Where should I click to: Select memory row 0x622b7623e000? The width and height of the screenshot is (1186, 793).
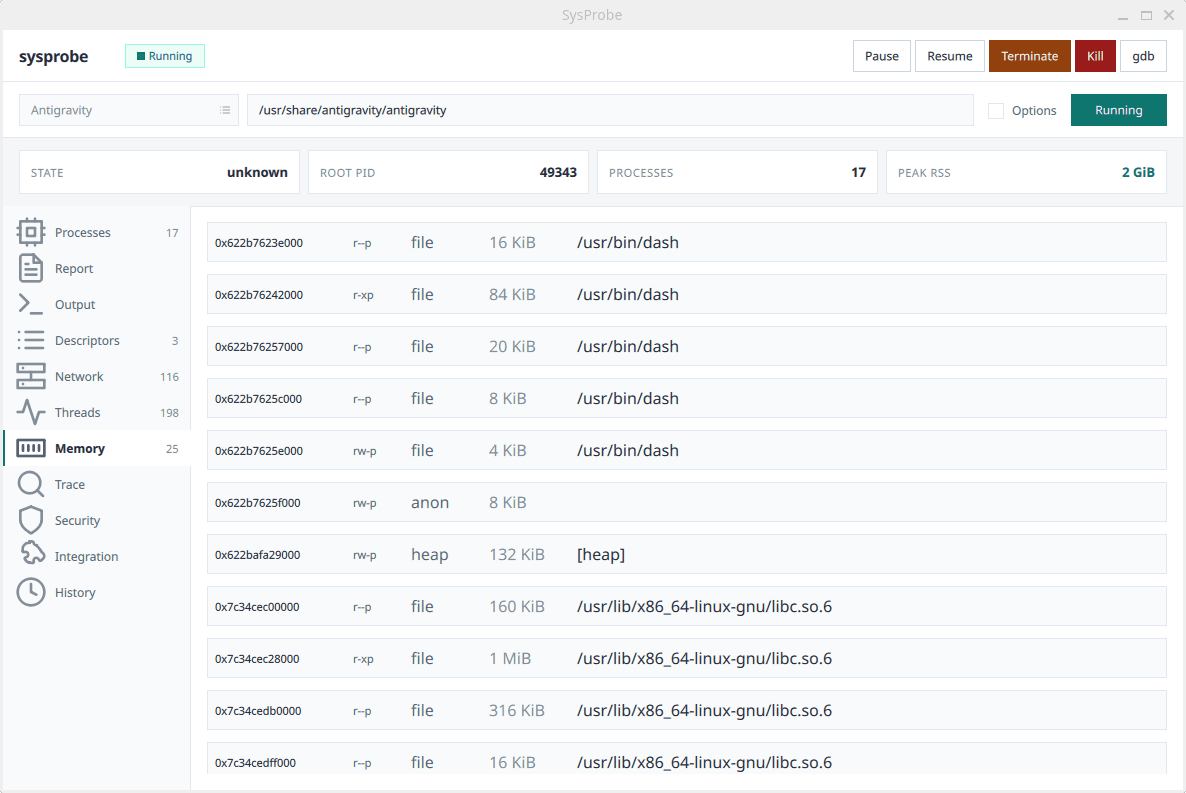point(687,242)
